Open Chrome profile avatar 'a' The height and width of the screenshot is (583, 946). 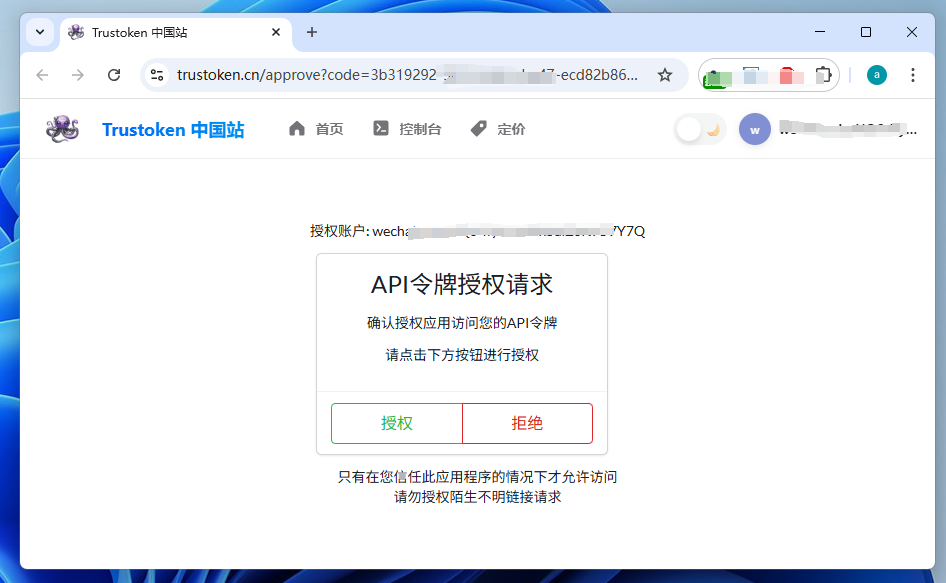click(x=877, y=75)
